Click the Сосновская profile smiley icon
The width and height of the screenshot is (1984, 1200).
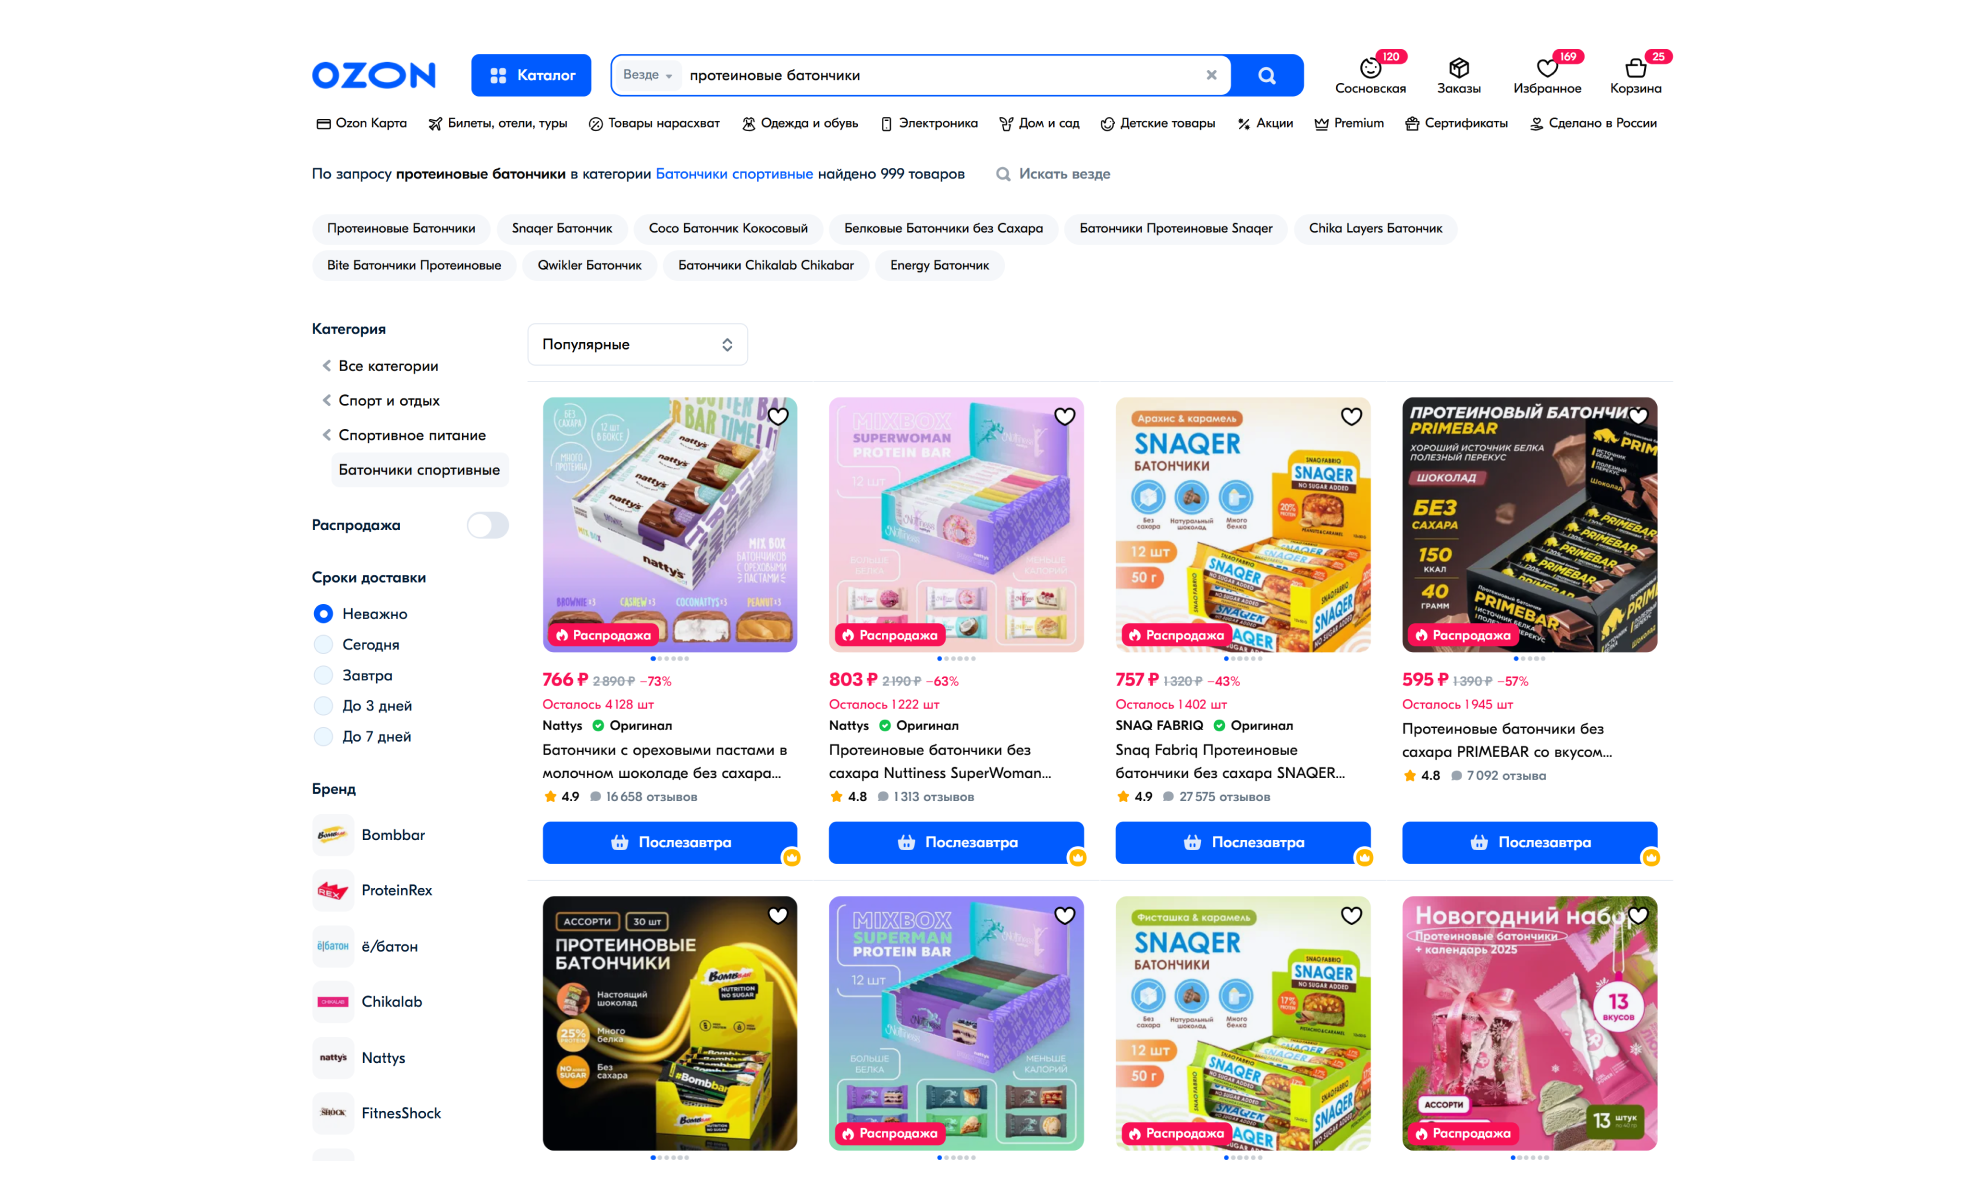pos(1370,68)
